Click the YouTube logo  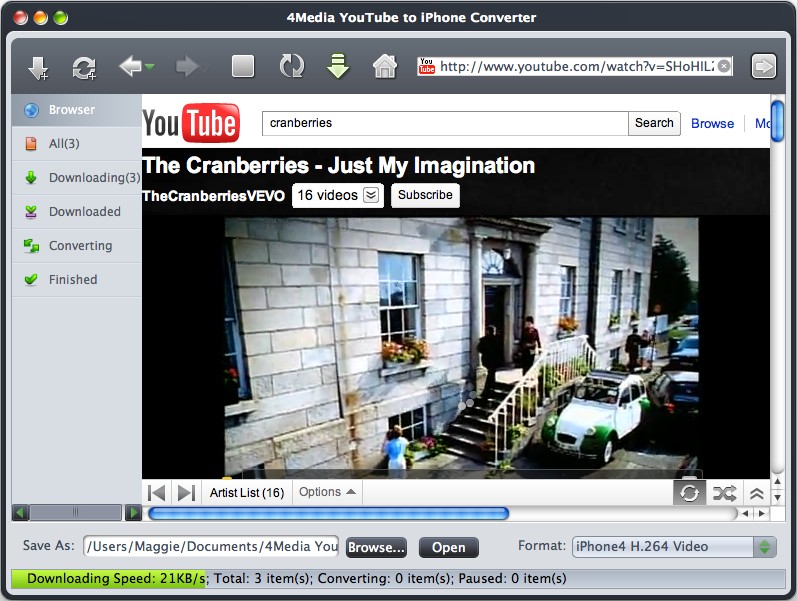pos(191,123)
